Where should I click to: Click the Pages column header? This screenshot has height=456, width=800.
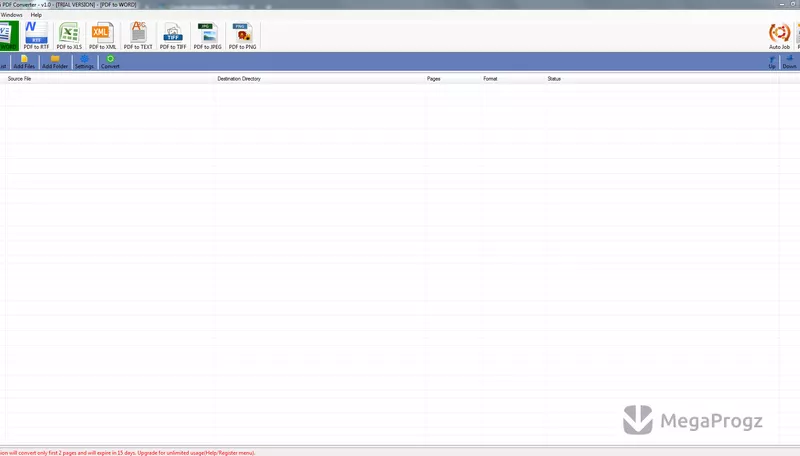(x=434, y=79)
